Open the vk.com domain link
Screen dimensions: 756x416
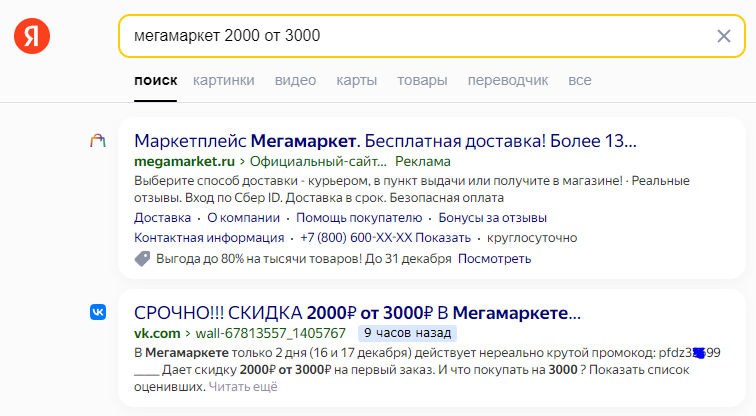pyautogui.click(x=157, y=333)
